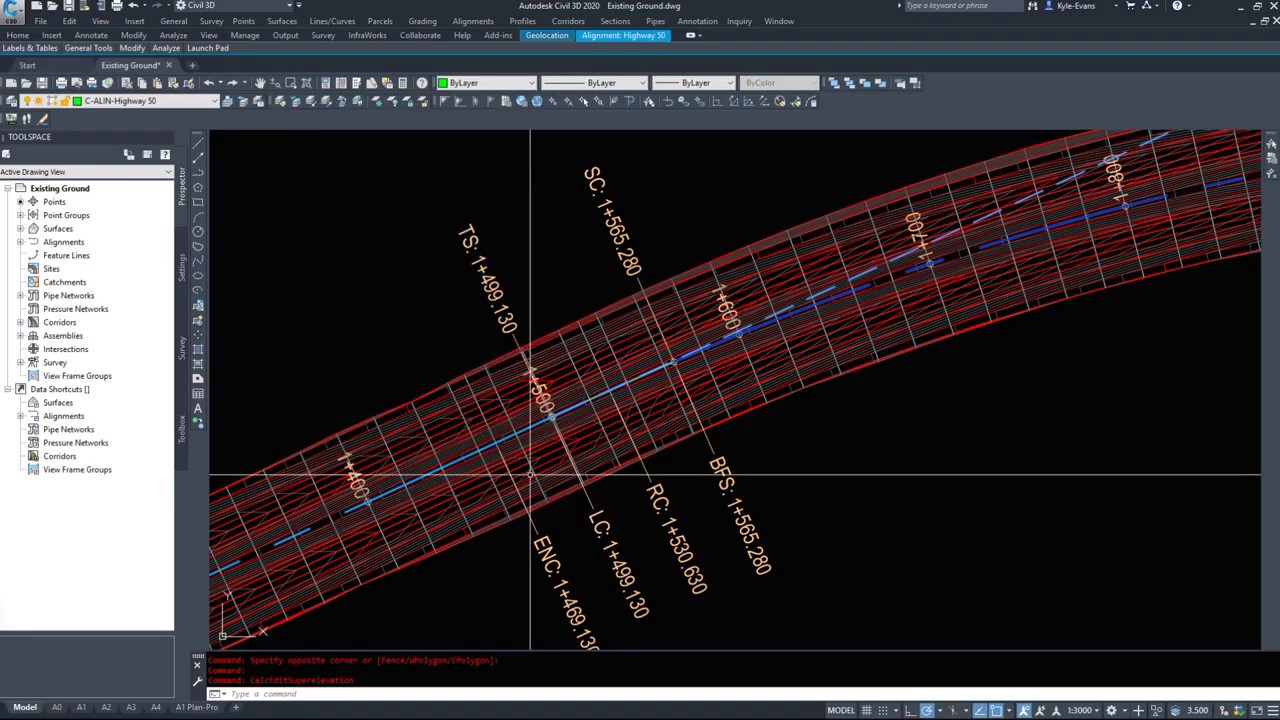Switch to the Start drawing tab

point(27,65)
